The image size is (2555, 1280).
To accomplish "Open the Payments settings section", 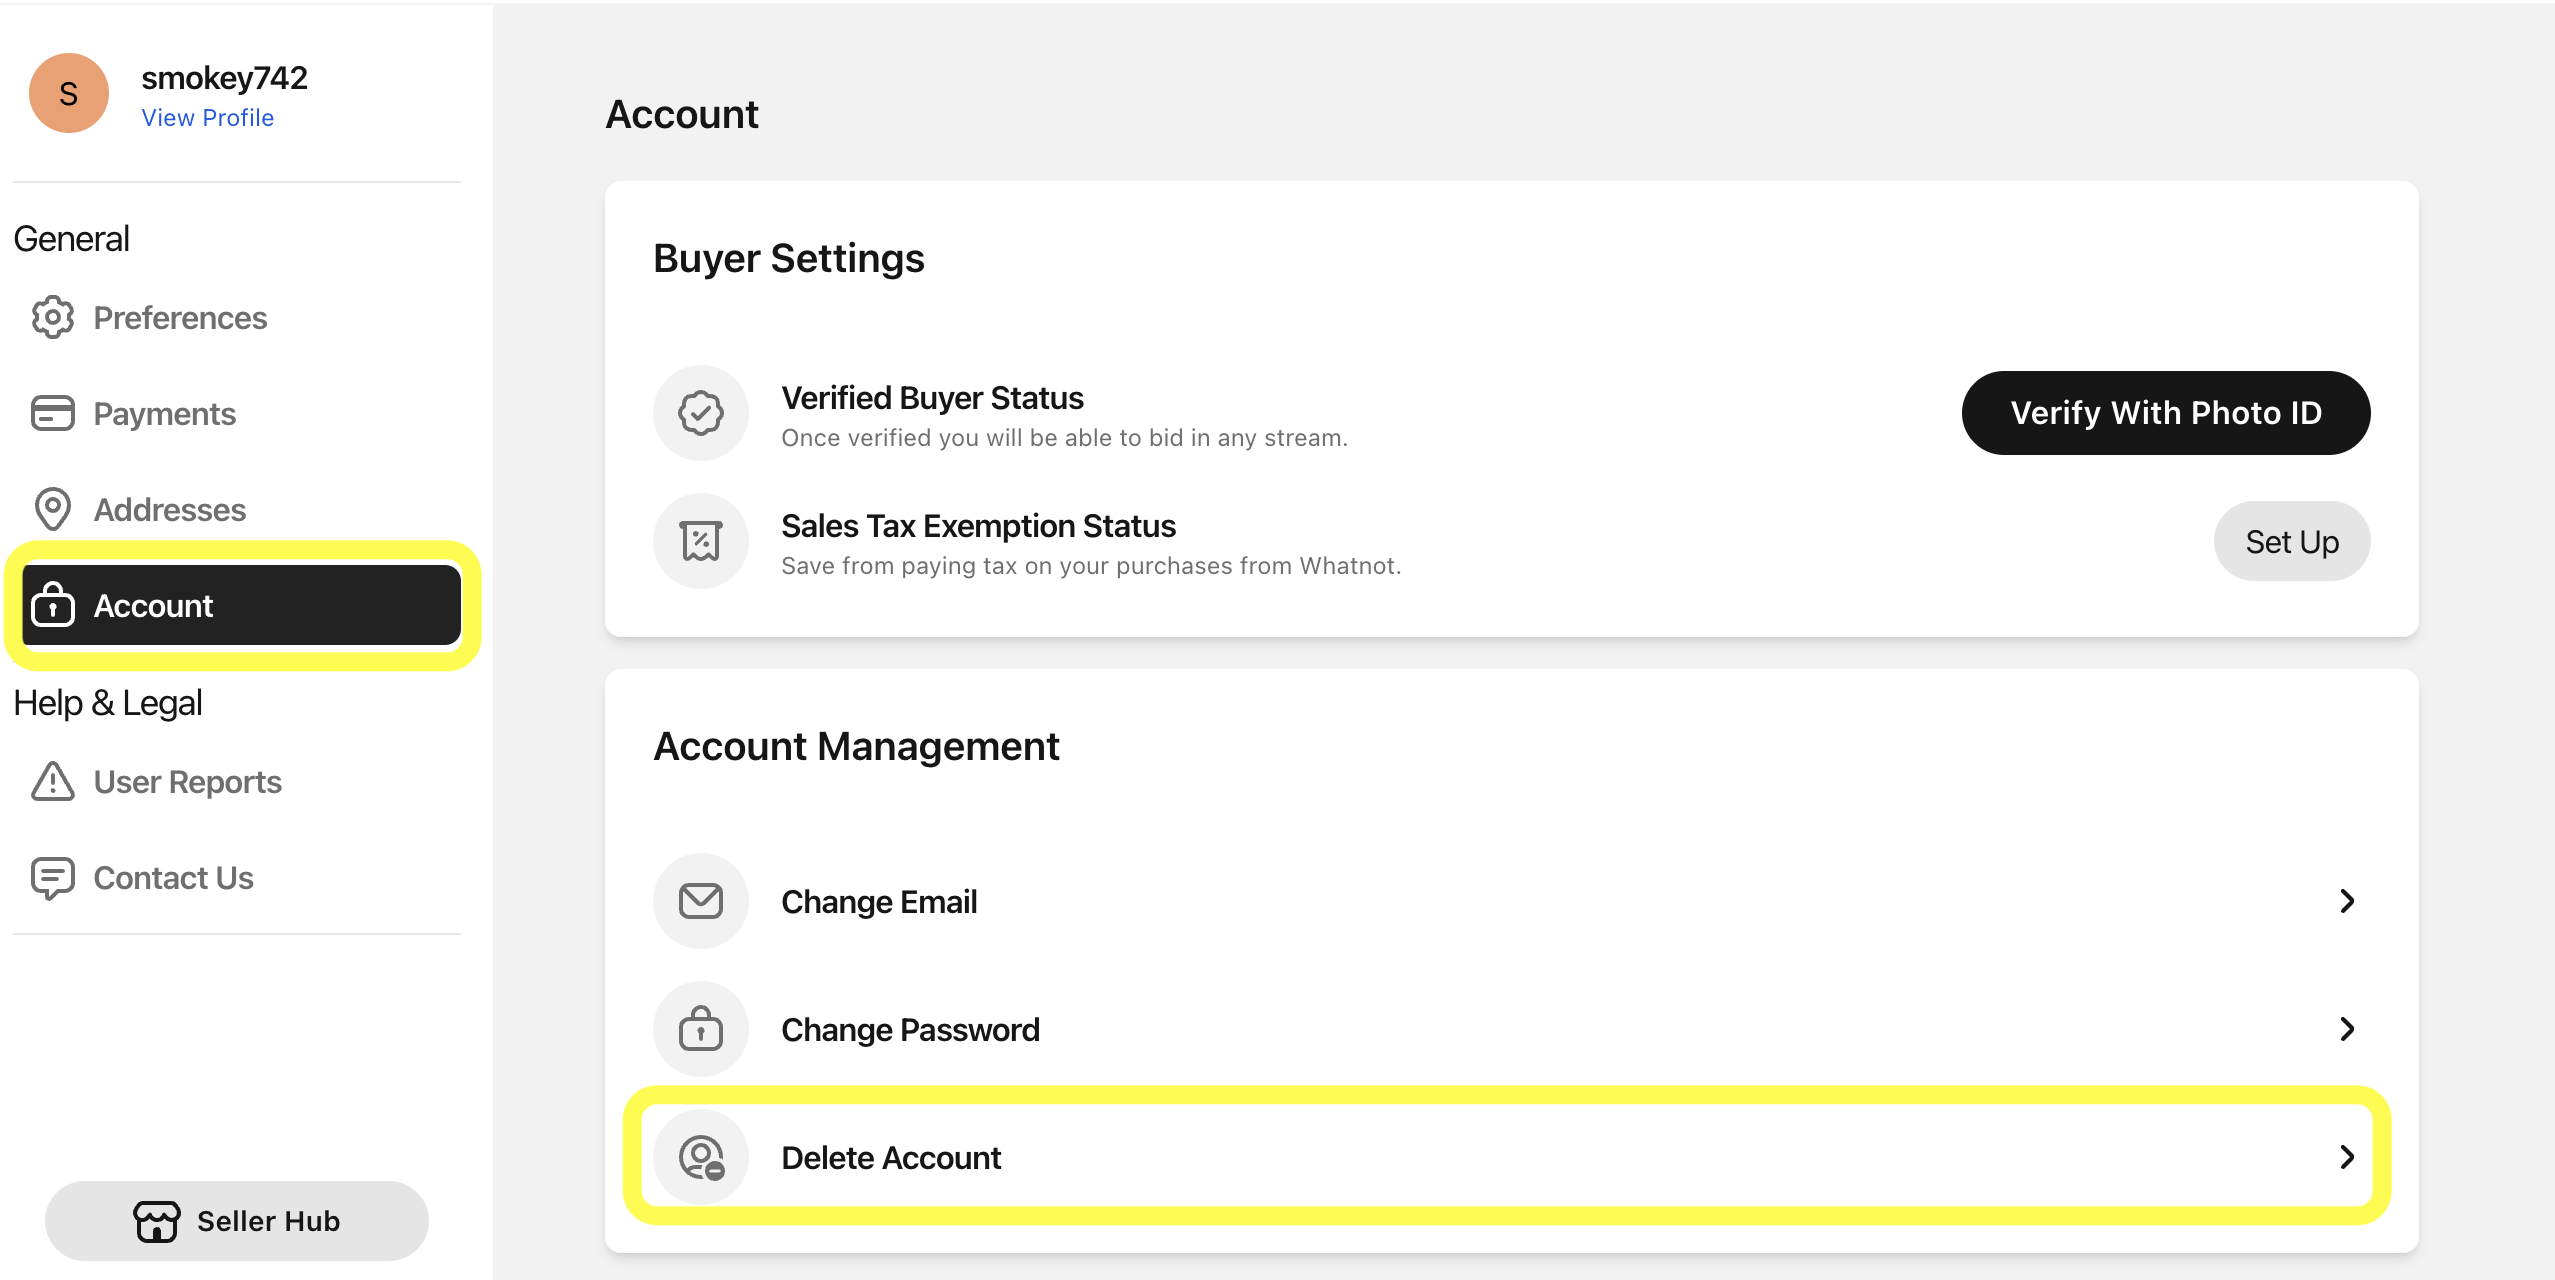I will (164, 414).
